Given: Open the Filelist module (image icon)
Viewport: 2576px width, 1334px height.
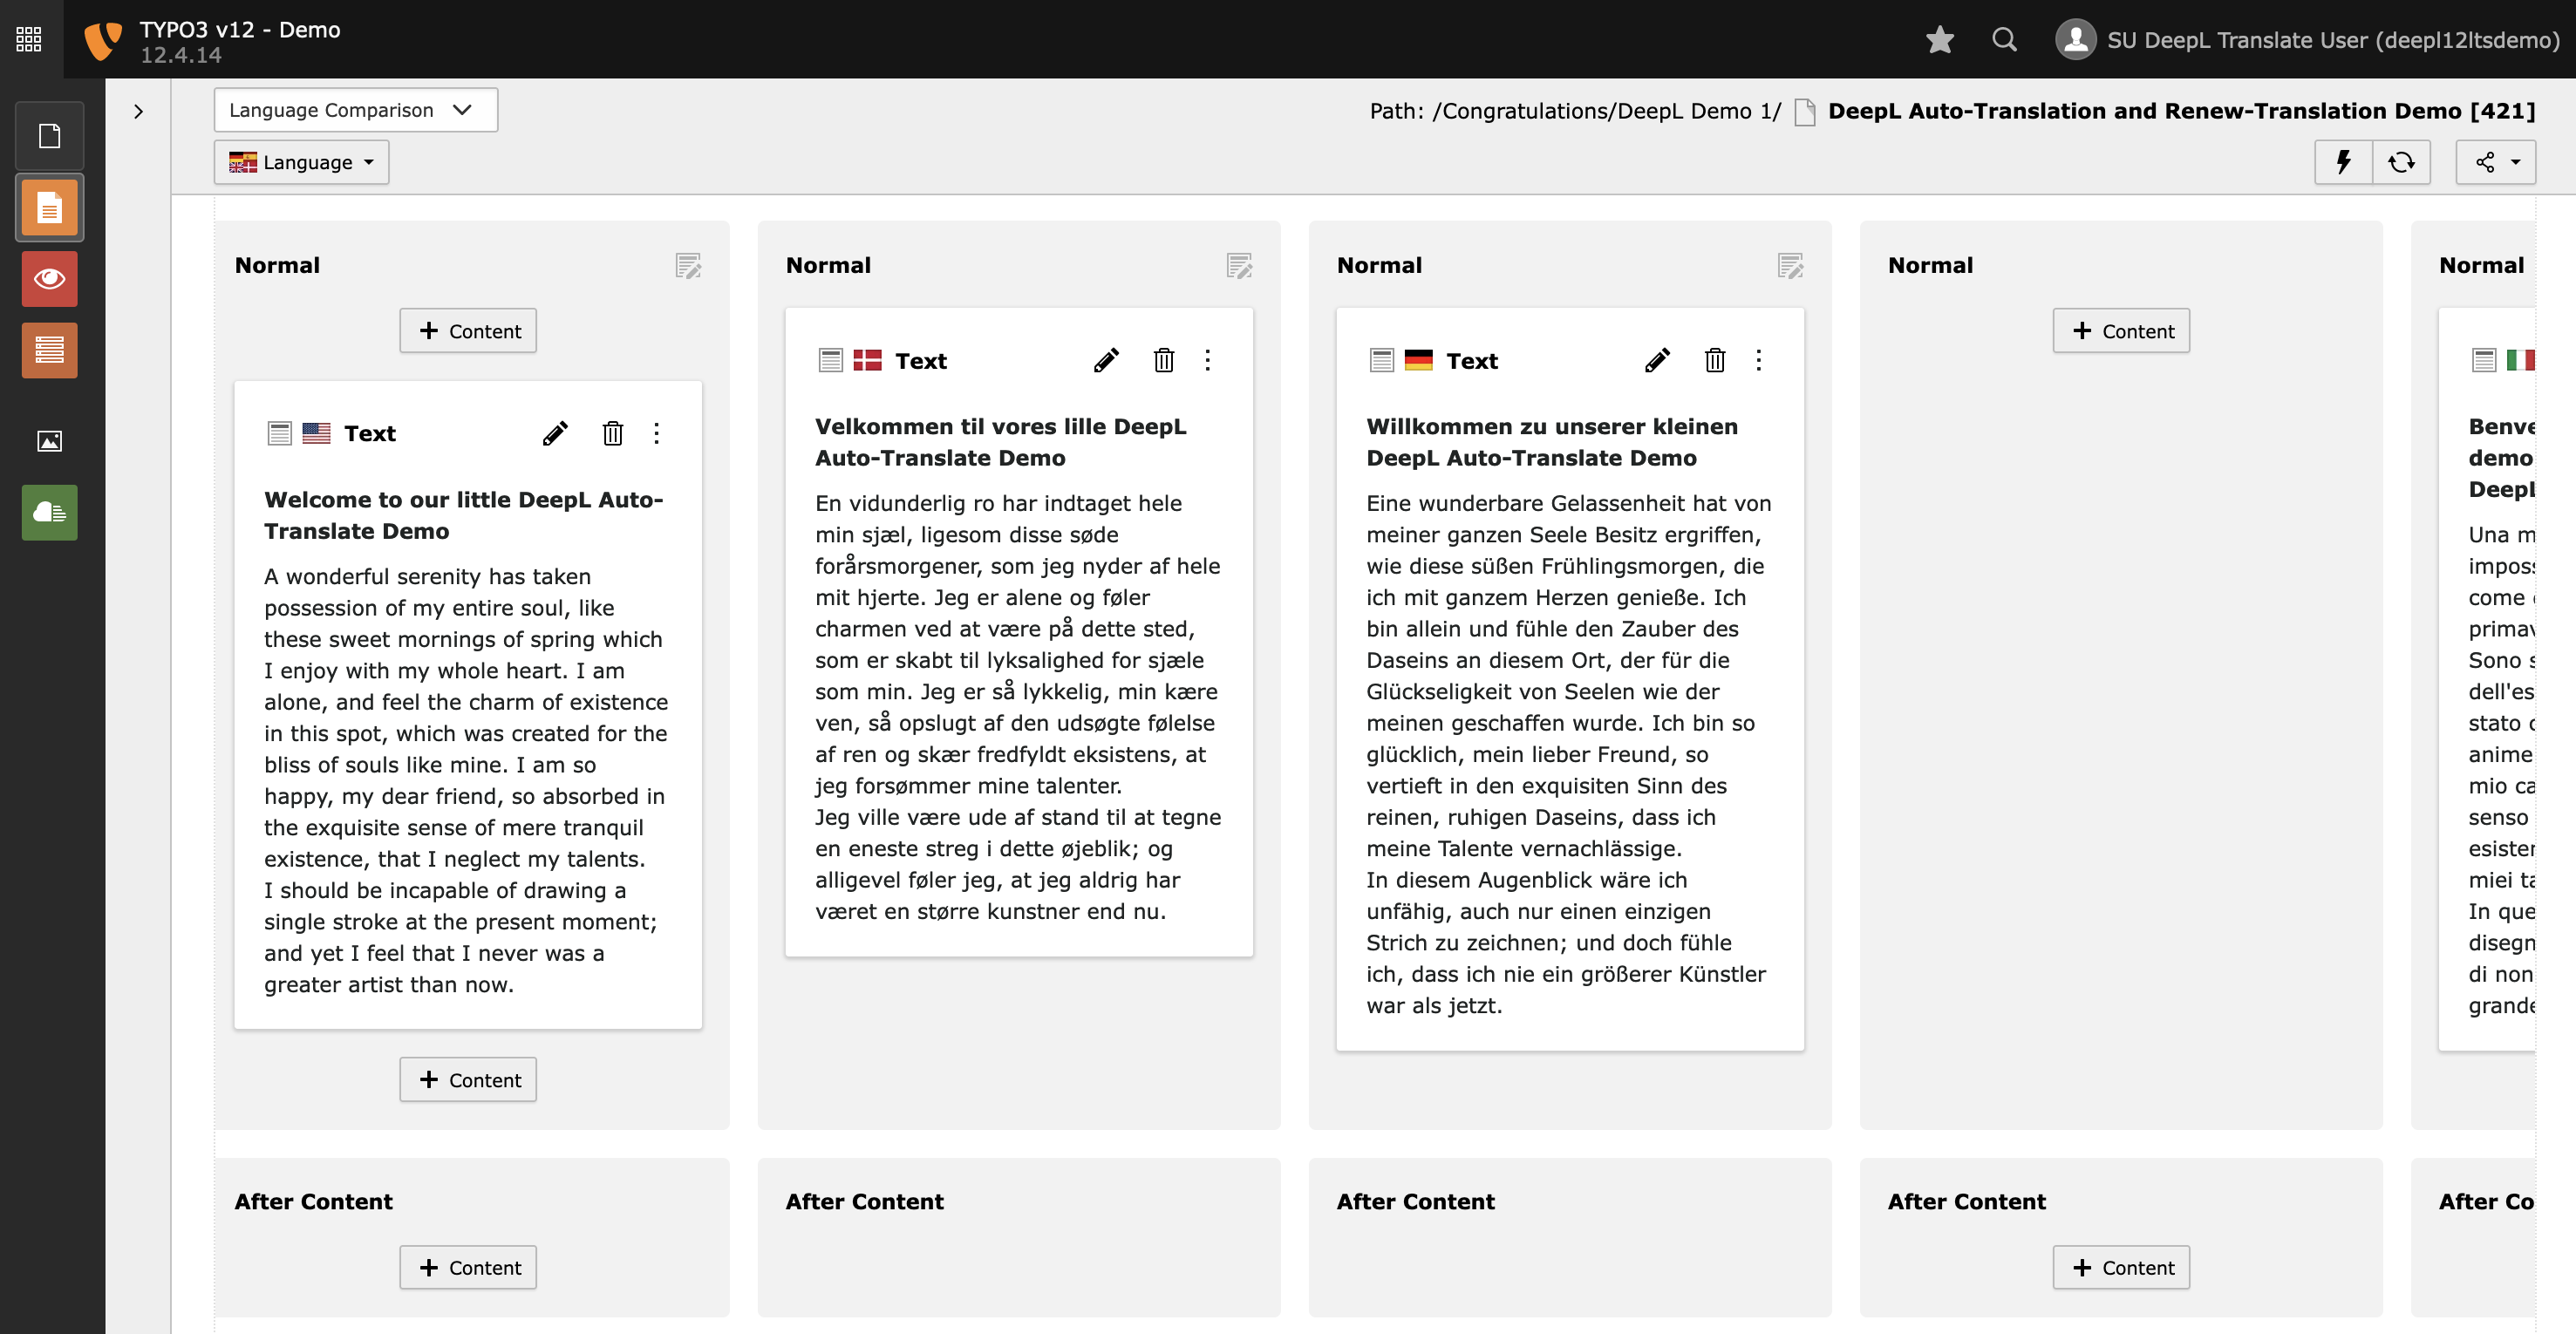Looking at the screenshot, I should (x=49, y=441).
